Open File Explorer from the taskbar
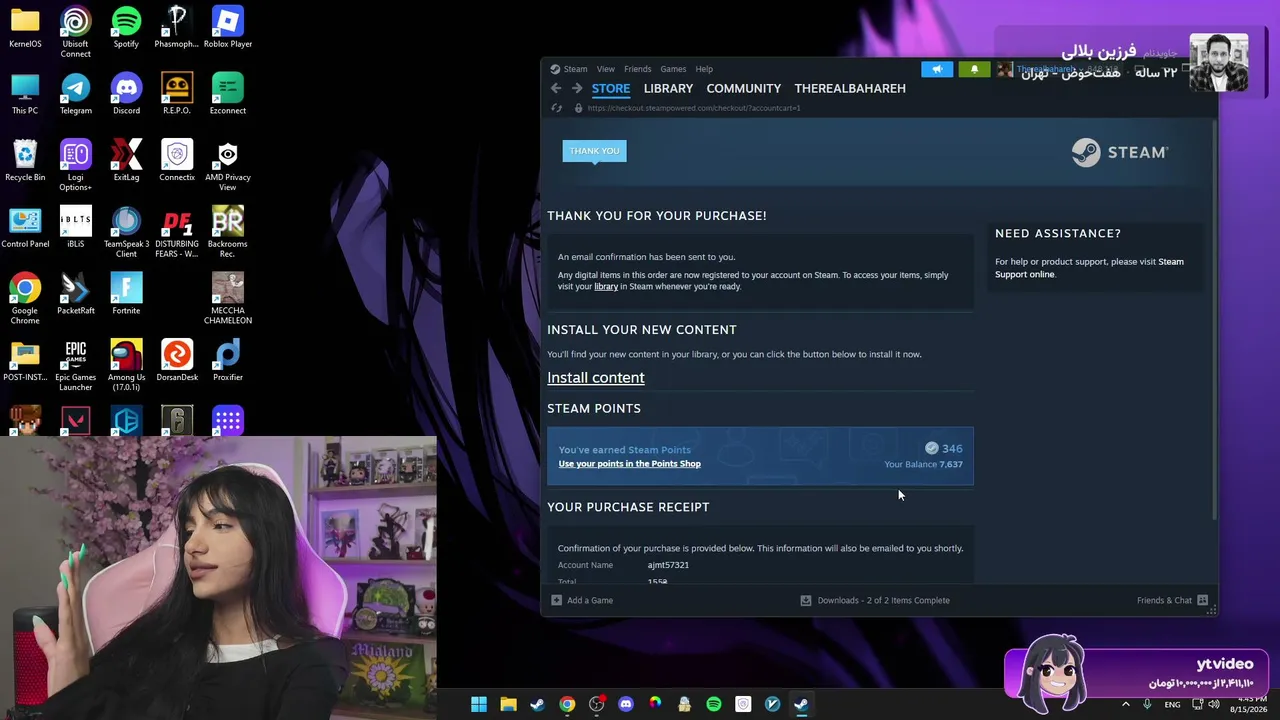This screenshot has height=720, width=1280. click(x=508, y=704)
